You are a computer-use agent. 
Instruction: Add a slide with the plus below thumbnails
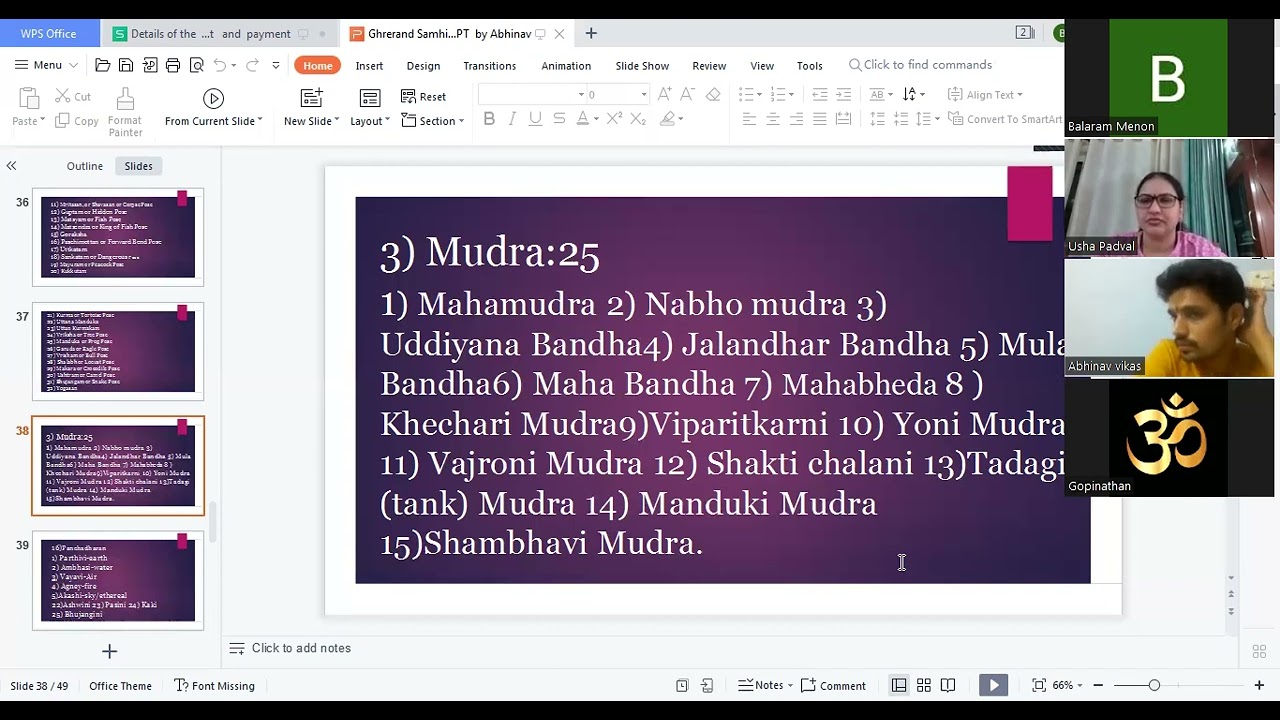[110, 652]
